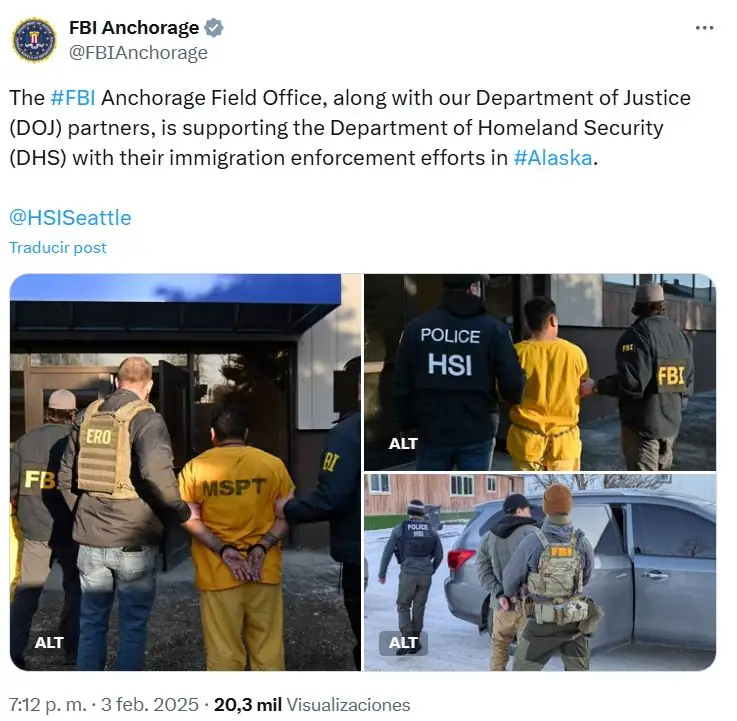Image resolution: width=737 pixels, height=721 pixels.
Task: Open the FBI Anchorage display name
Action: point(134,28)
